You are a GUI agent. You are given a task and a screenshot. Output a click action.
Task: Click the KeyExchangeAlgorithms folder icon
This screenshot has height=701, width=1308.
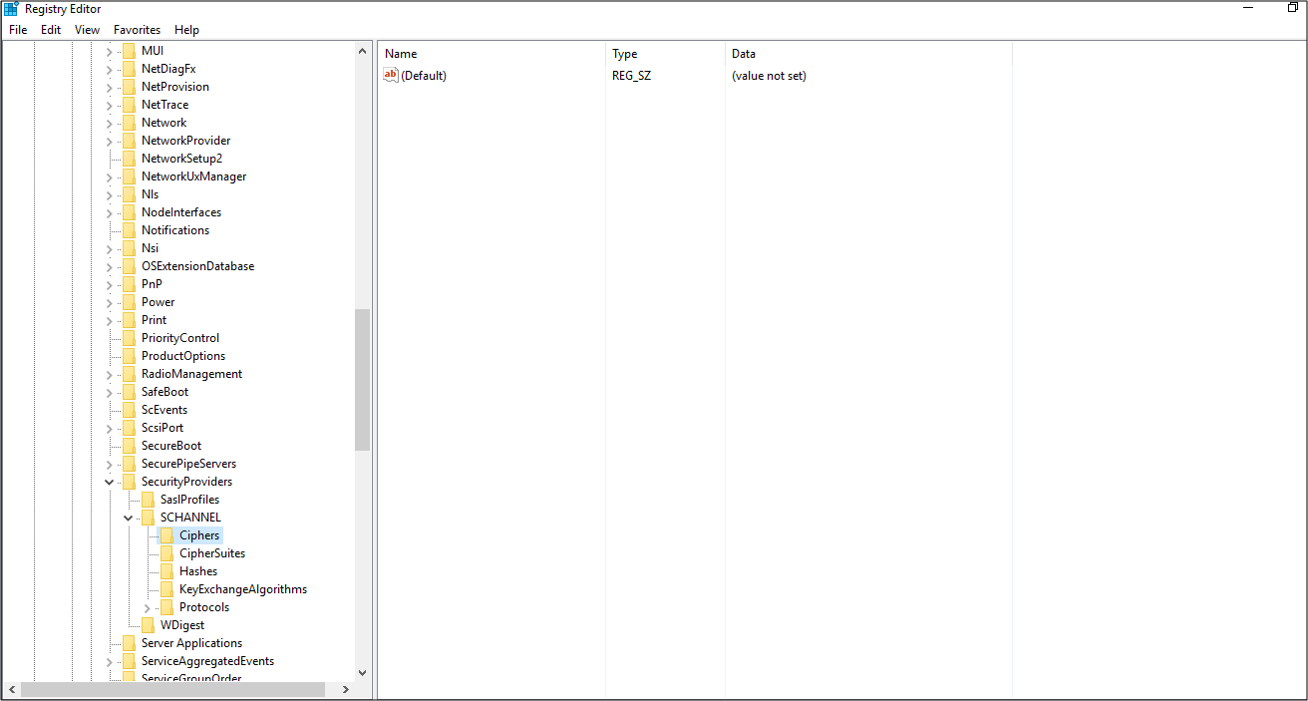[166, 590]
